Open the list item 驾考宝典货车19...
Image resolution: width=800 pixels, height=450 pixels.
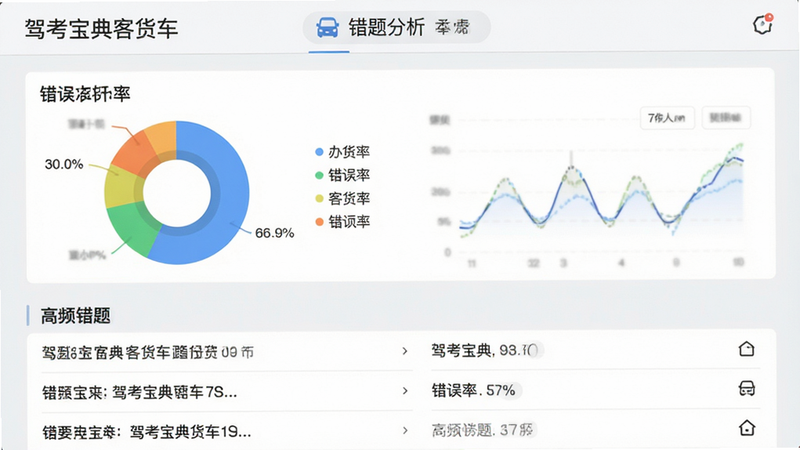pyautogui.click(x=227, y=431)
